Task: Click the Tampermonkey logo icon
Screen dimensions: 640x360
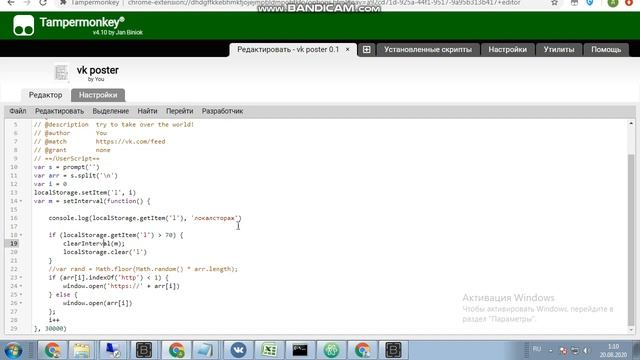Action: coord(24,25)
